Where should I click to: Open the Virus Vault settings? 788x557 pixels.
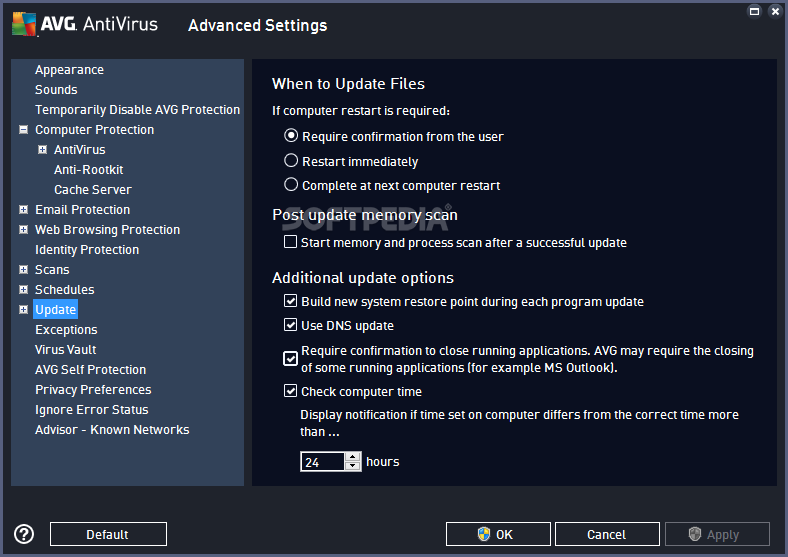coord(65,349)
